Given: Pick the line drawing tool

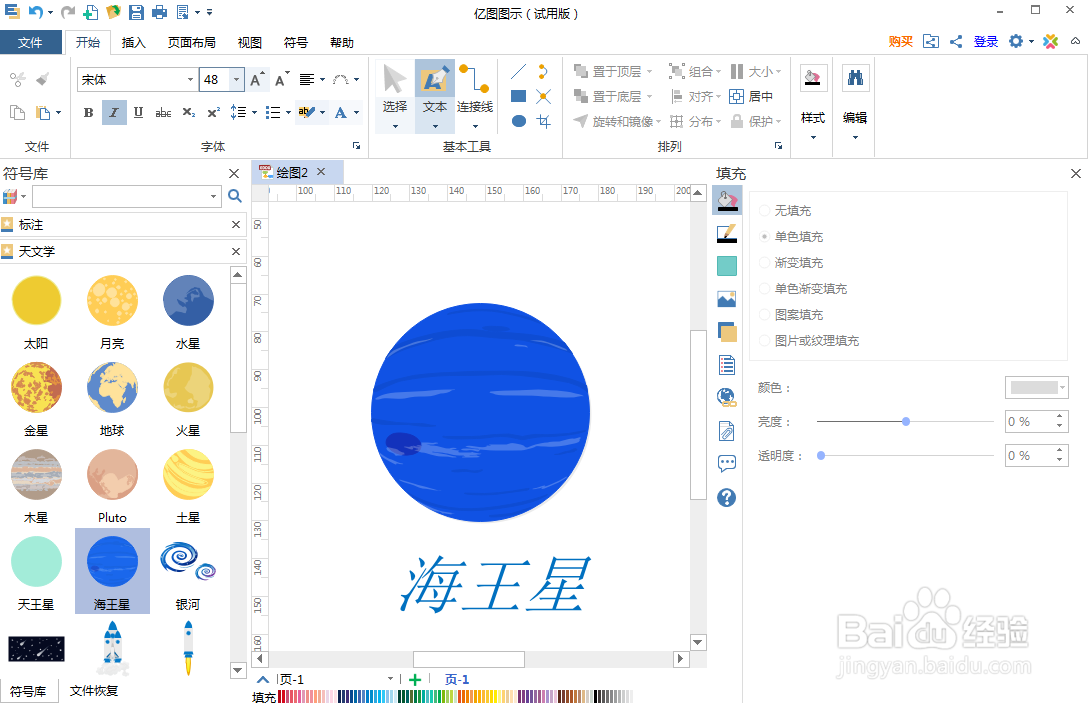Looking at the screenshot, I should (518, 72).
